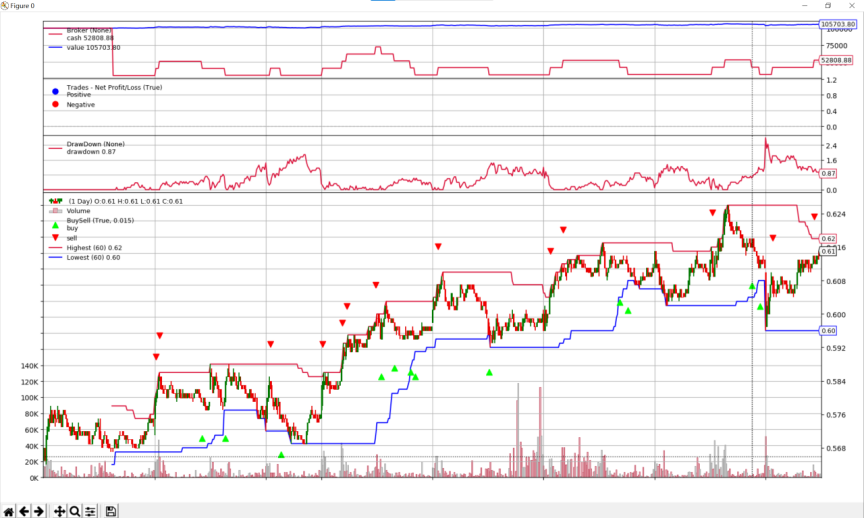
Task: Close the Figure 0 window
Action: (851, 6)
